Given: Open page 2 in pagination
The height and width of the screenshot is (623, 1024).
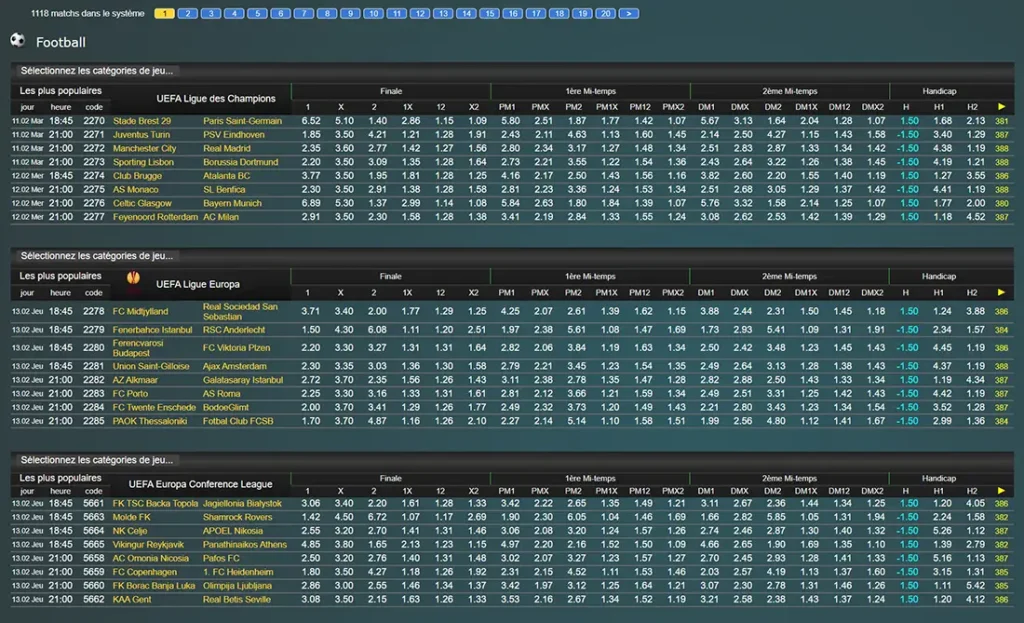Looking at the screenshot, I should (188, 14).
